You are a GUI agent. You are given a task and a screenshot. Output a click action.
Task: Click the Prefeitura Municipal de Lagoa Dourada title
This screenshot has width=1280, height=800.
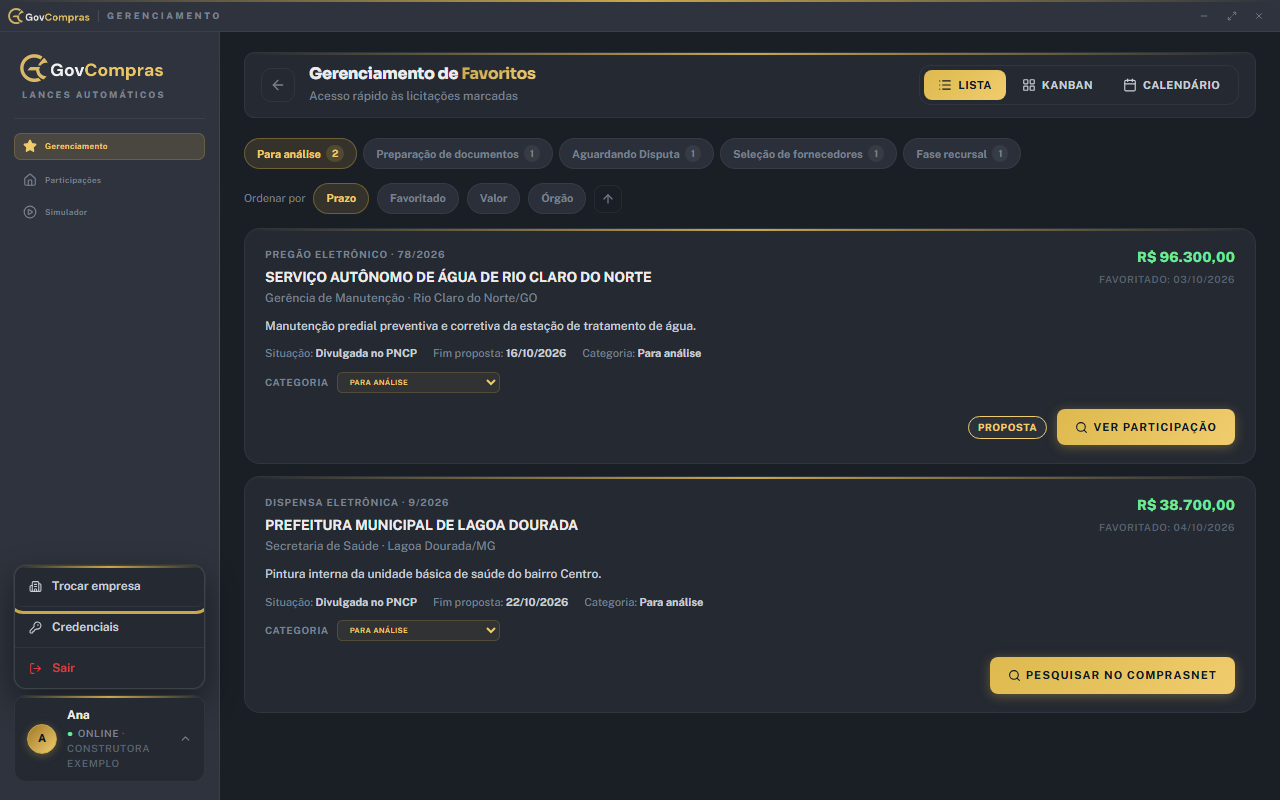tap(421, 525)
